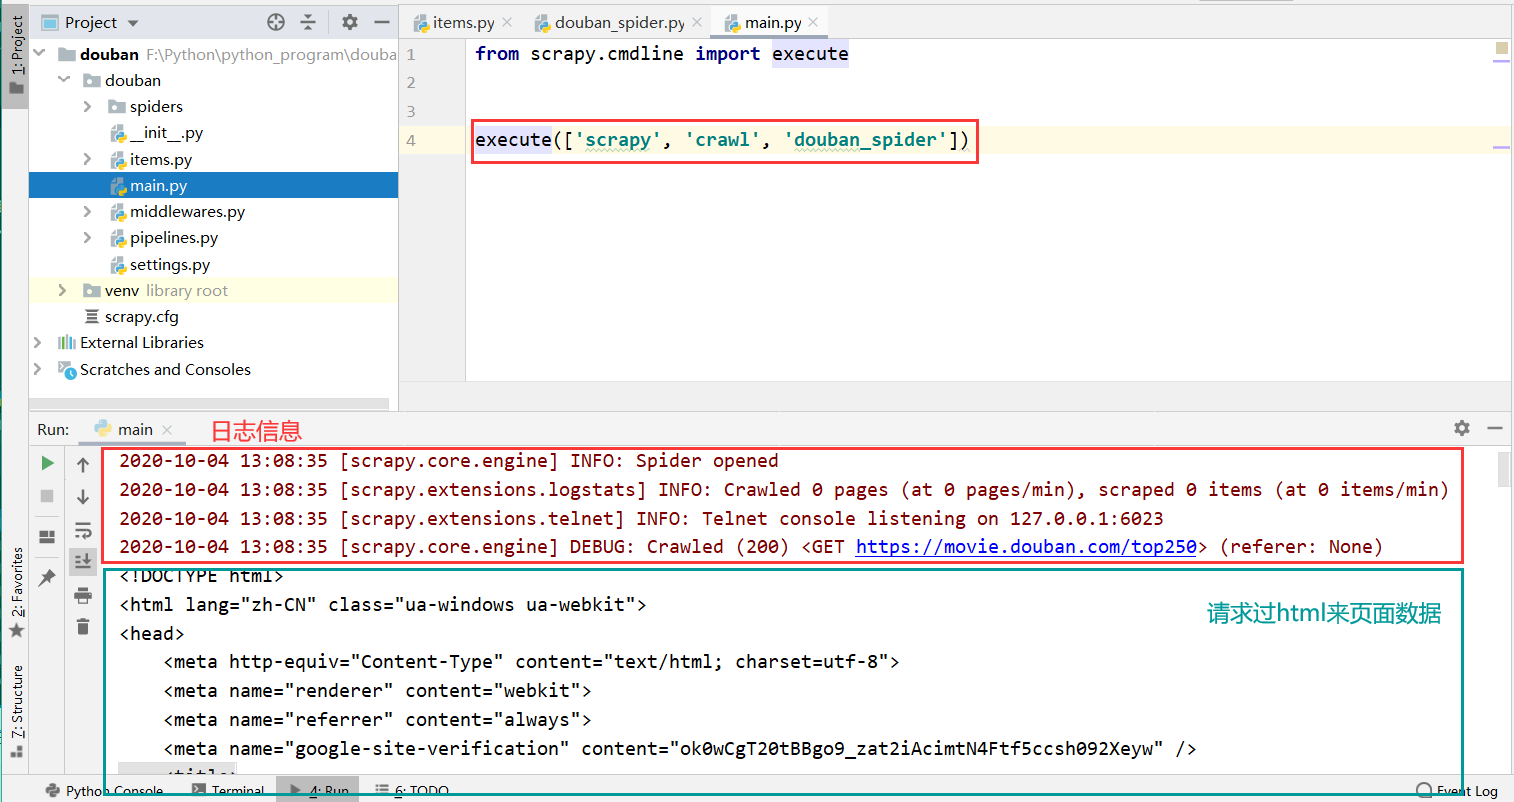
Task: Minimize the Run tool window
Action: (1495, 428)
